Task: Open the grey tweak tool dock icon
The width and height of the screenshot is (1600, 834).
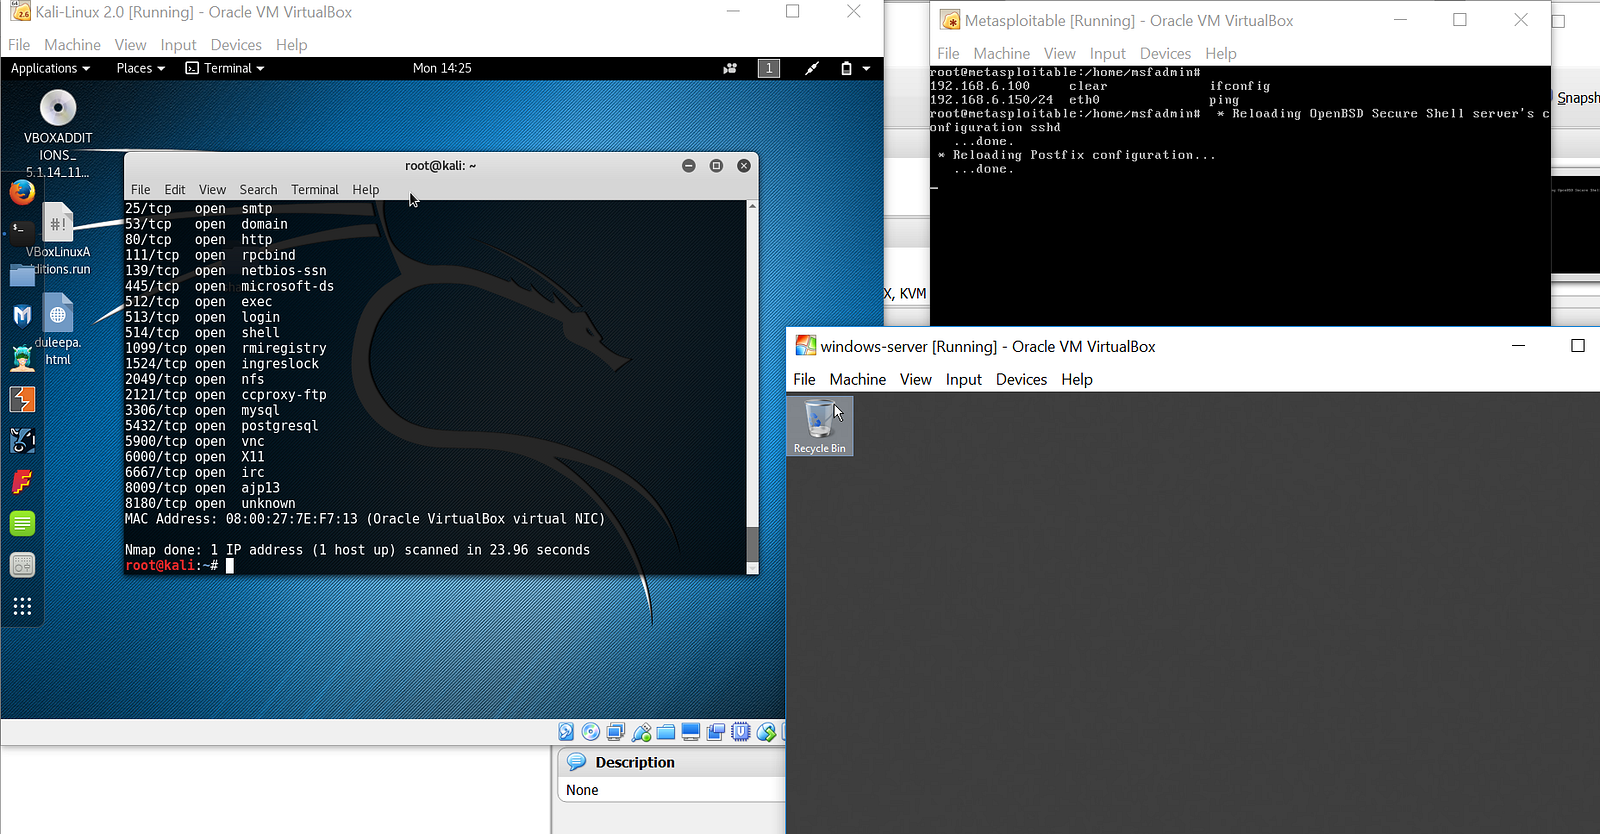Action: (22, 565)
